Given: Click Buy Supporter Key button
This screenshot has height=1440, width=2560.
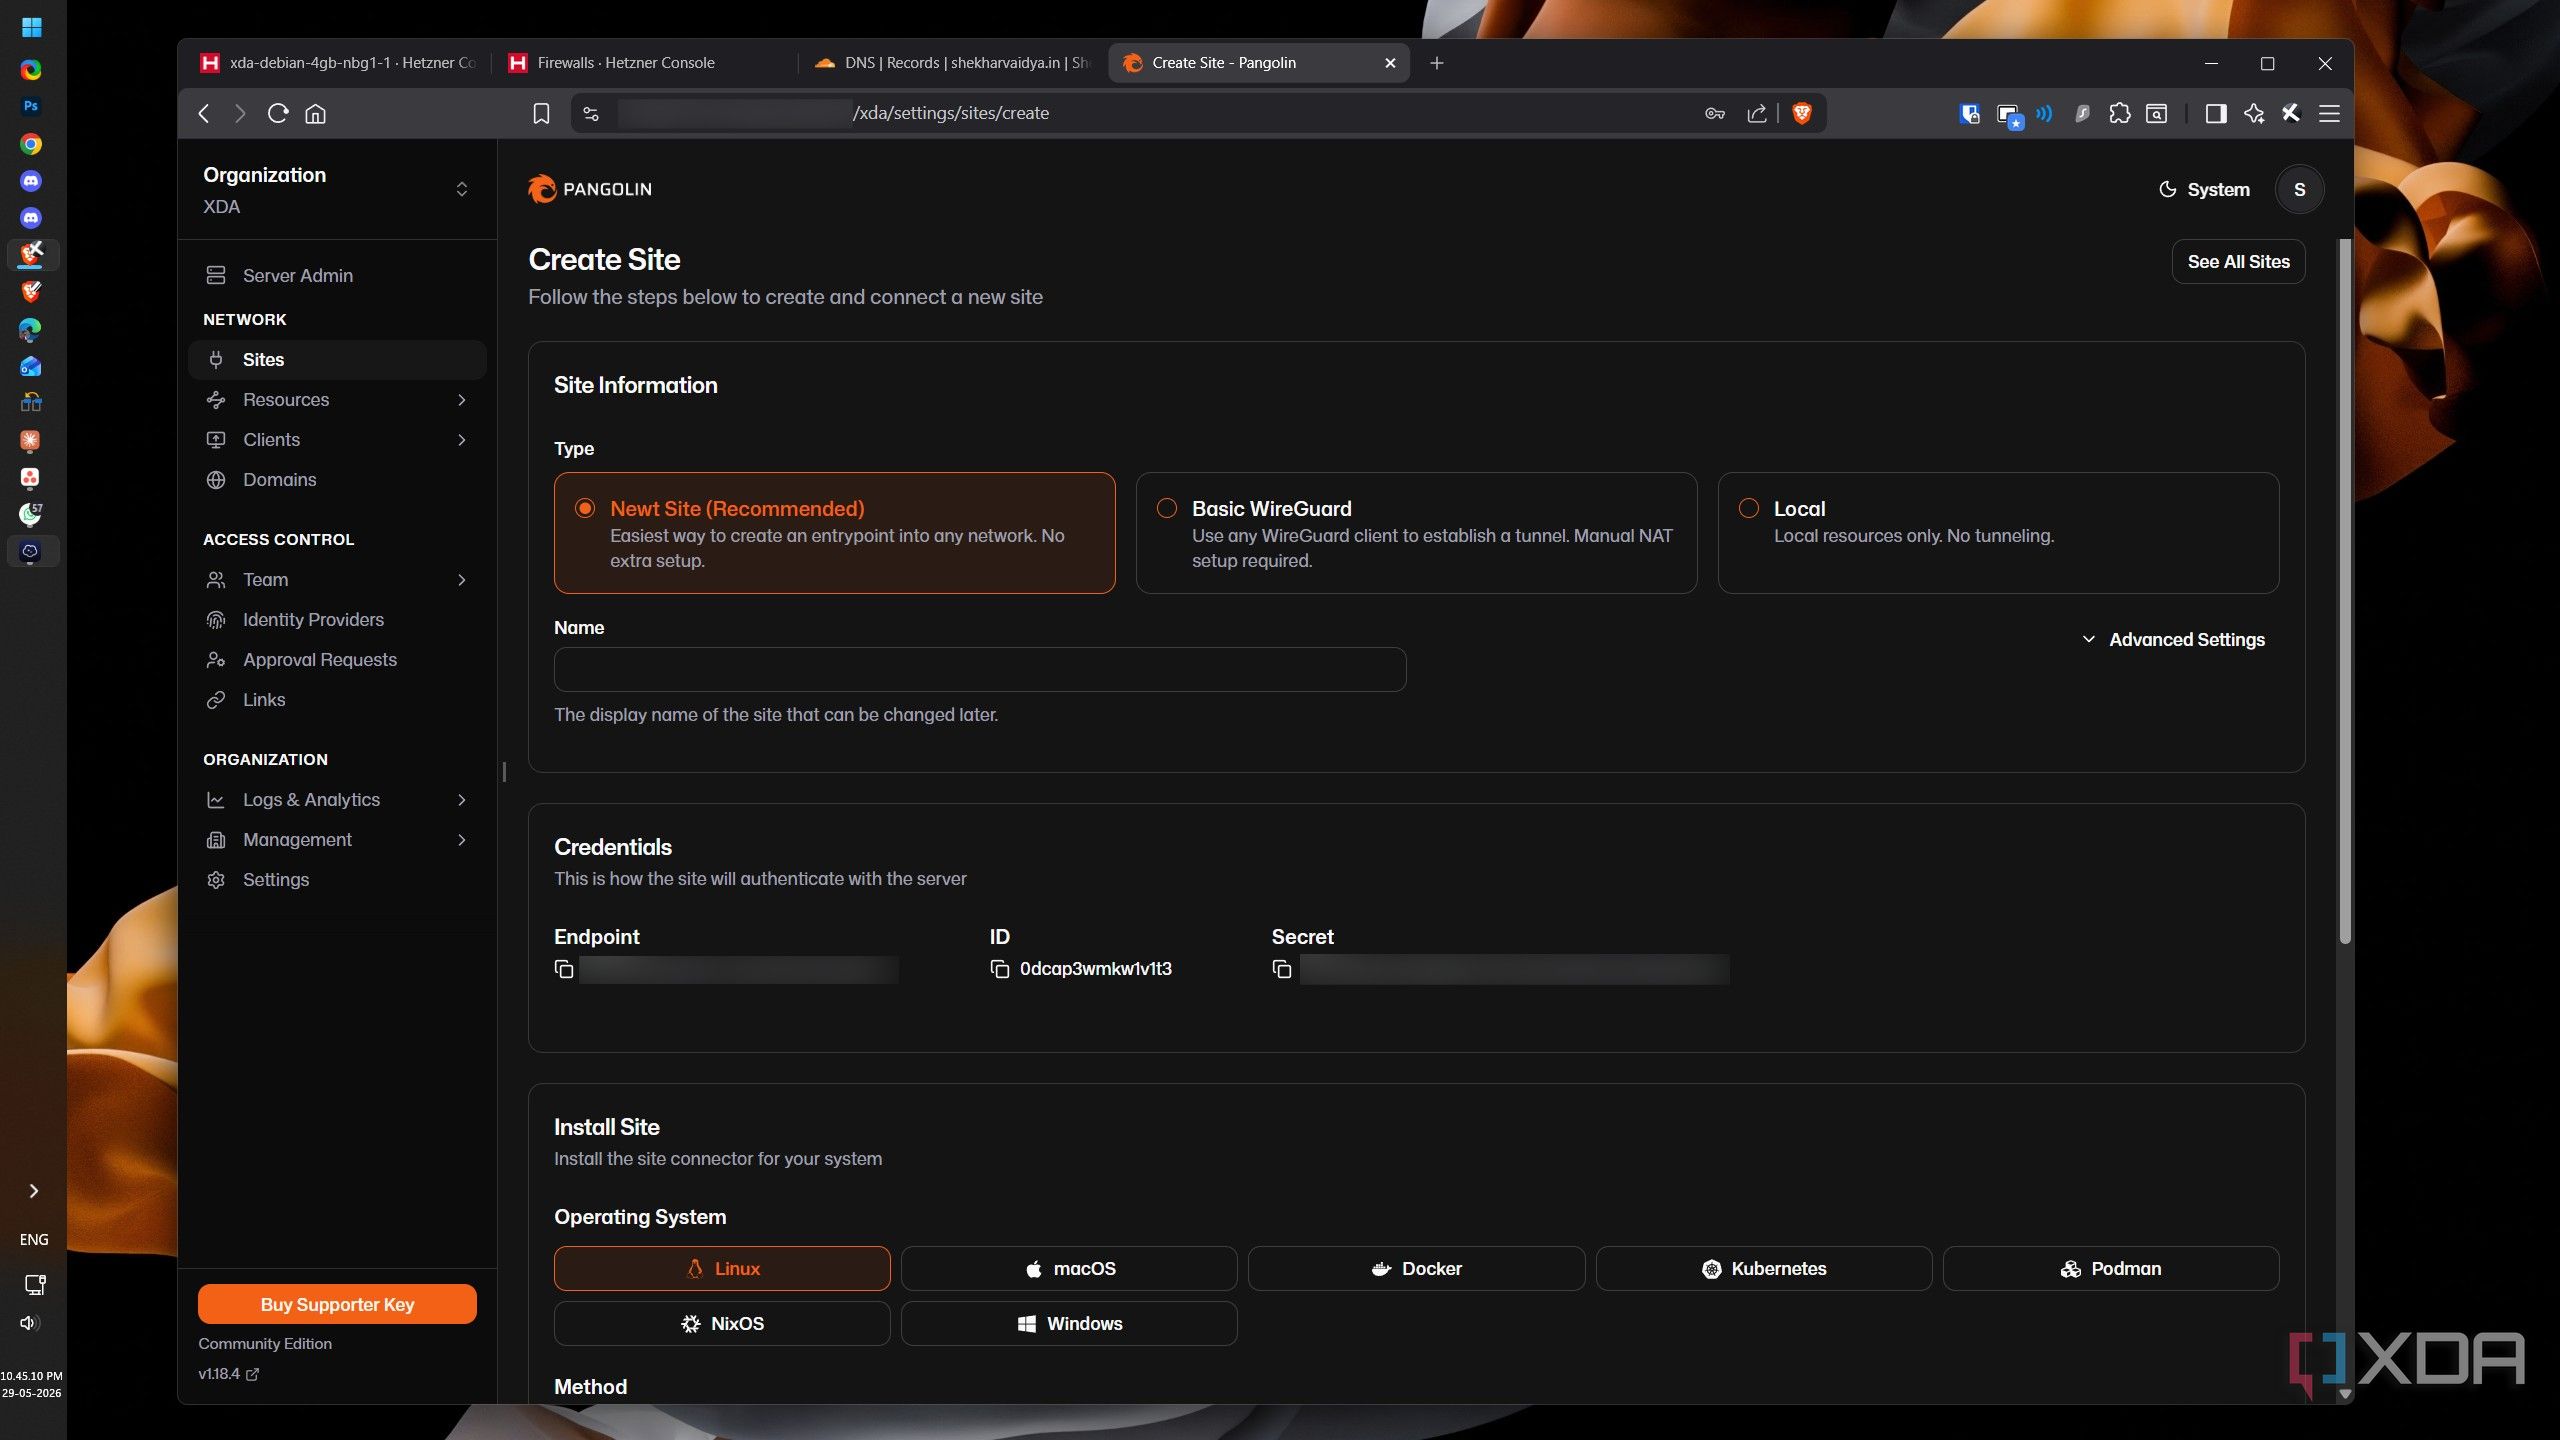Looking at the screenshot, I should click(337, 1304).
